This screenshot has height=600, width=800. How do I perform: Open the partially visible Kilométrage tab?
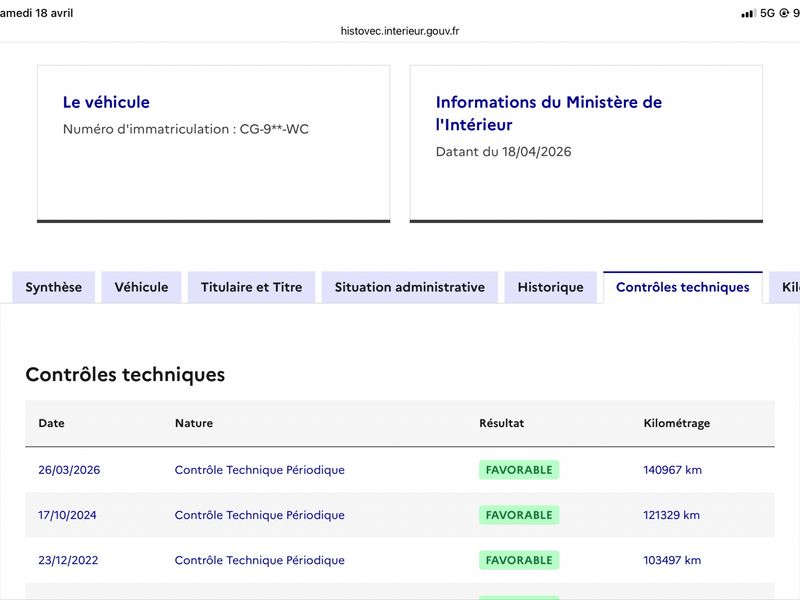(785, 287)
